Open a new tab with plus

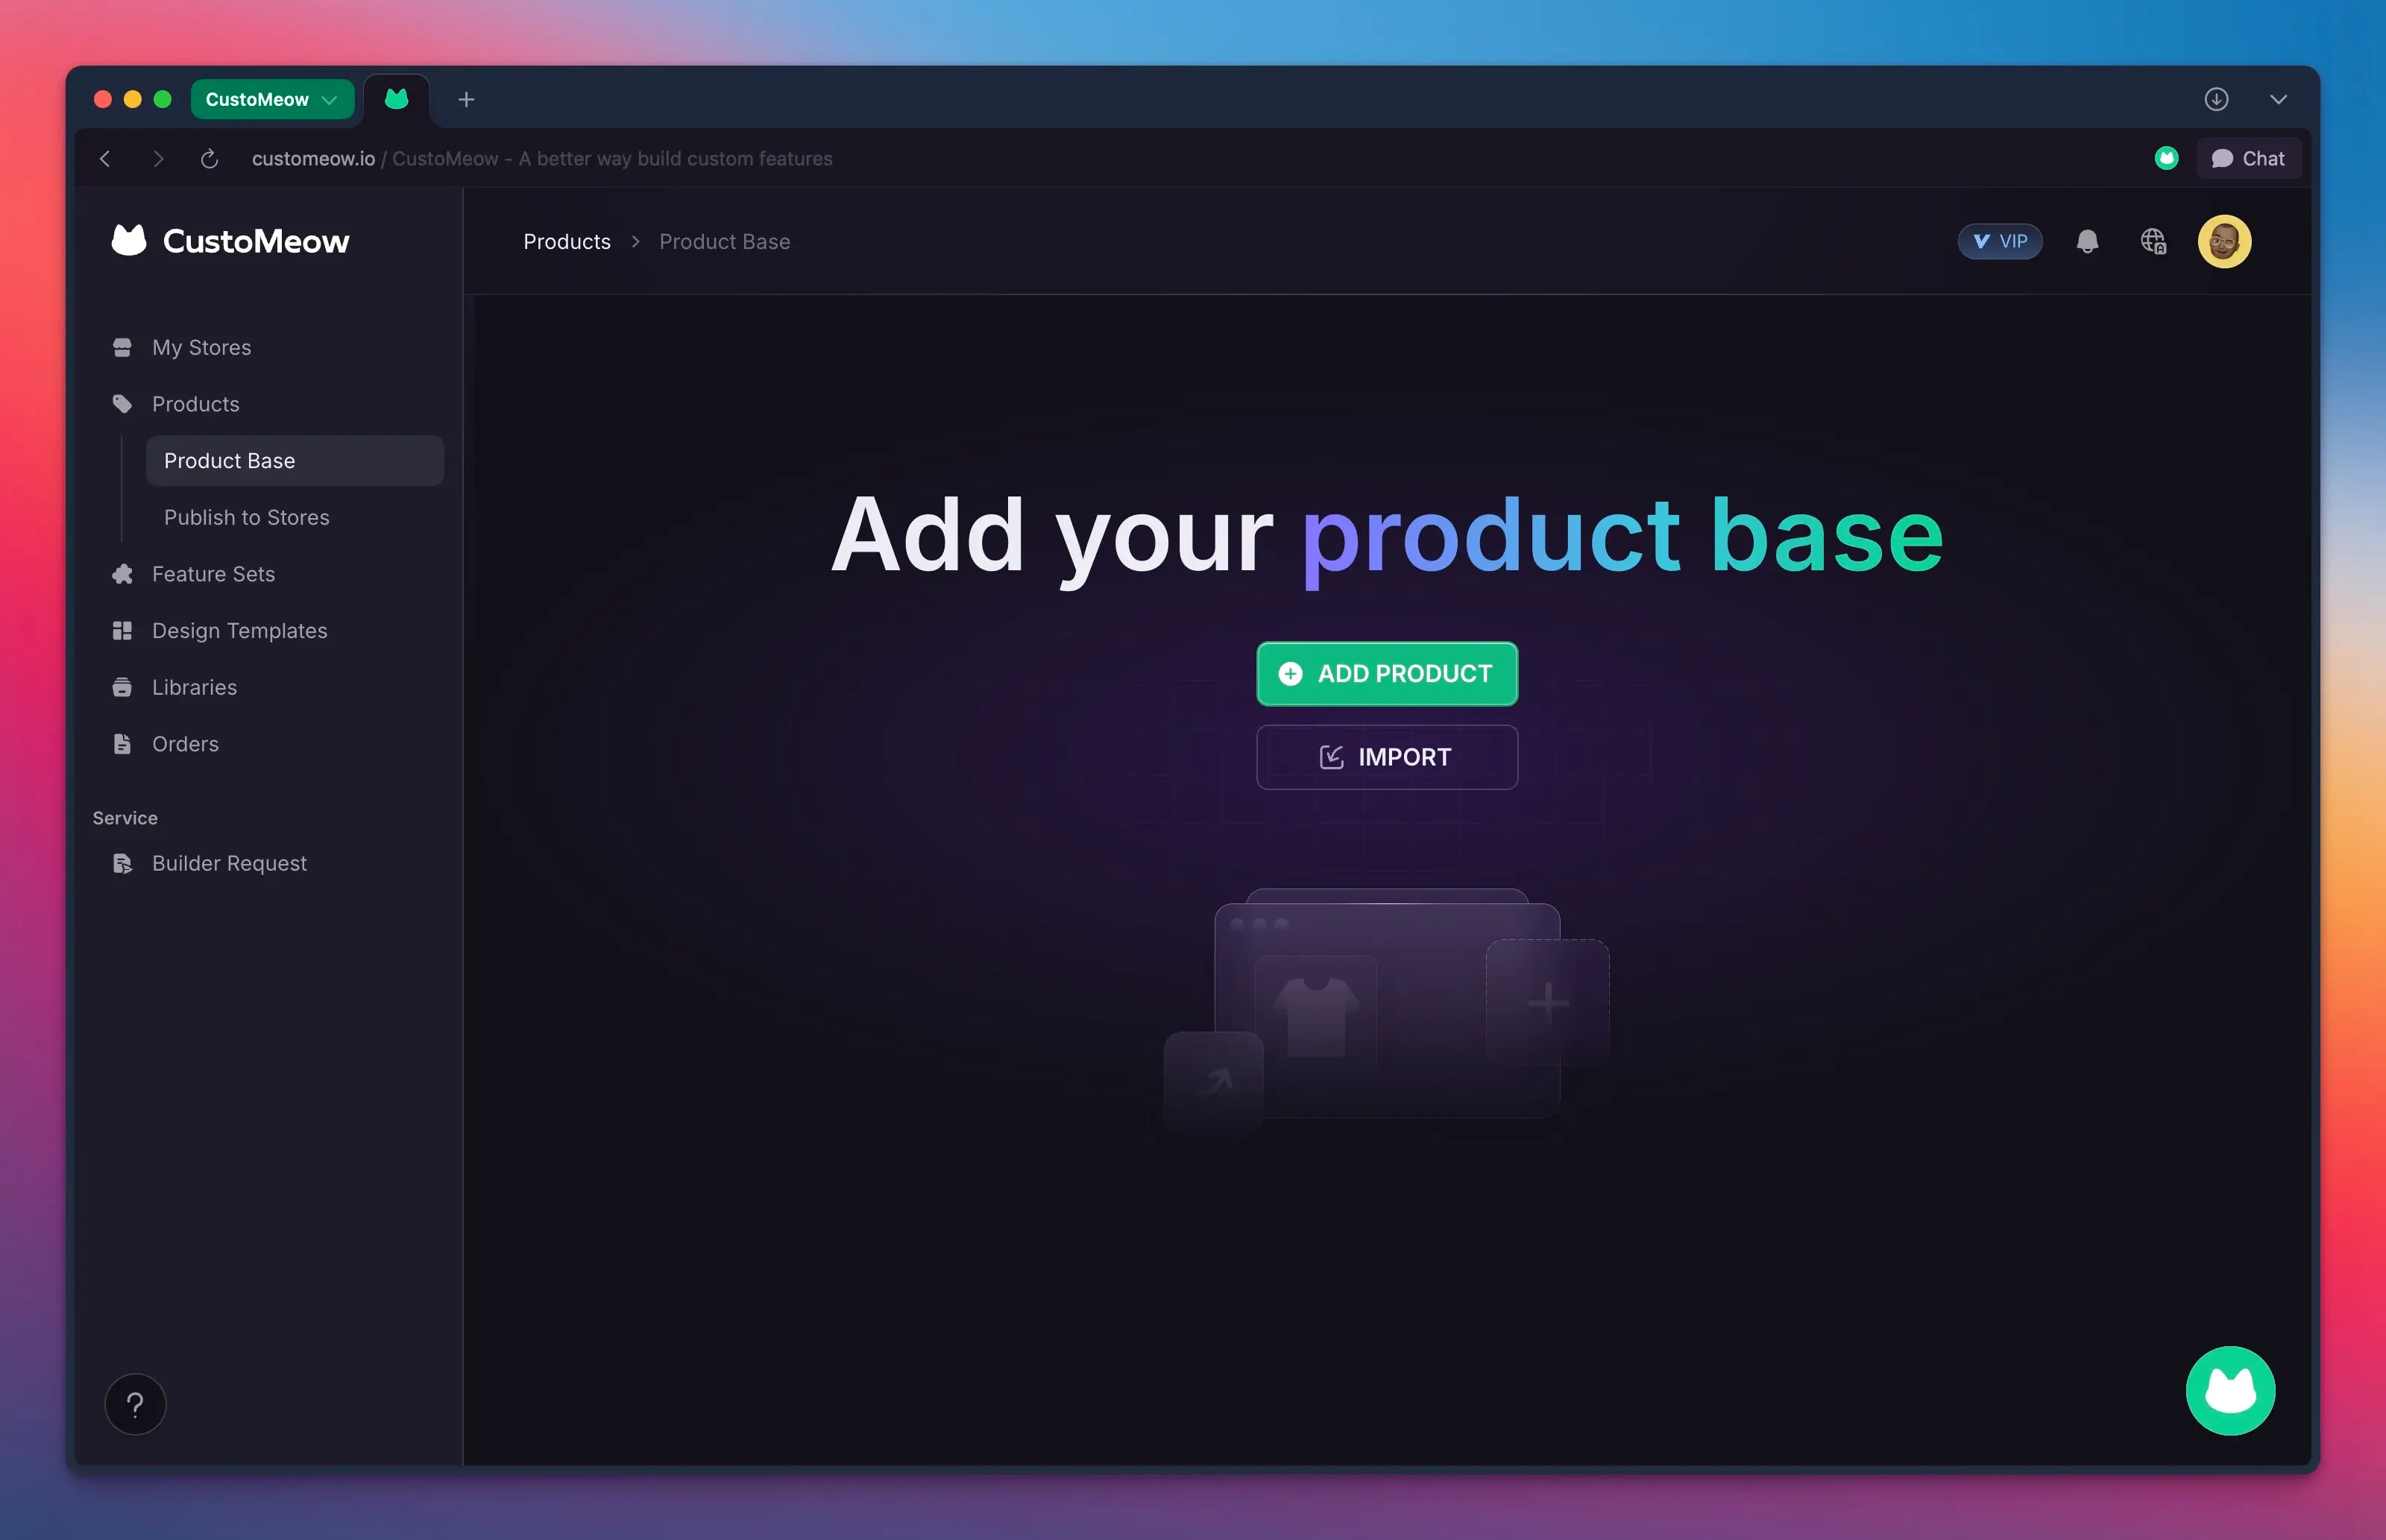click(466, 99)
